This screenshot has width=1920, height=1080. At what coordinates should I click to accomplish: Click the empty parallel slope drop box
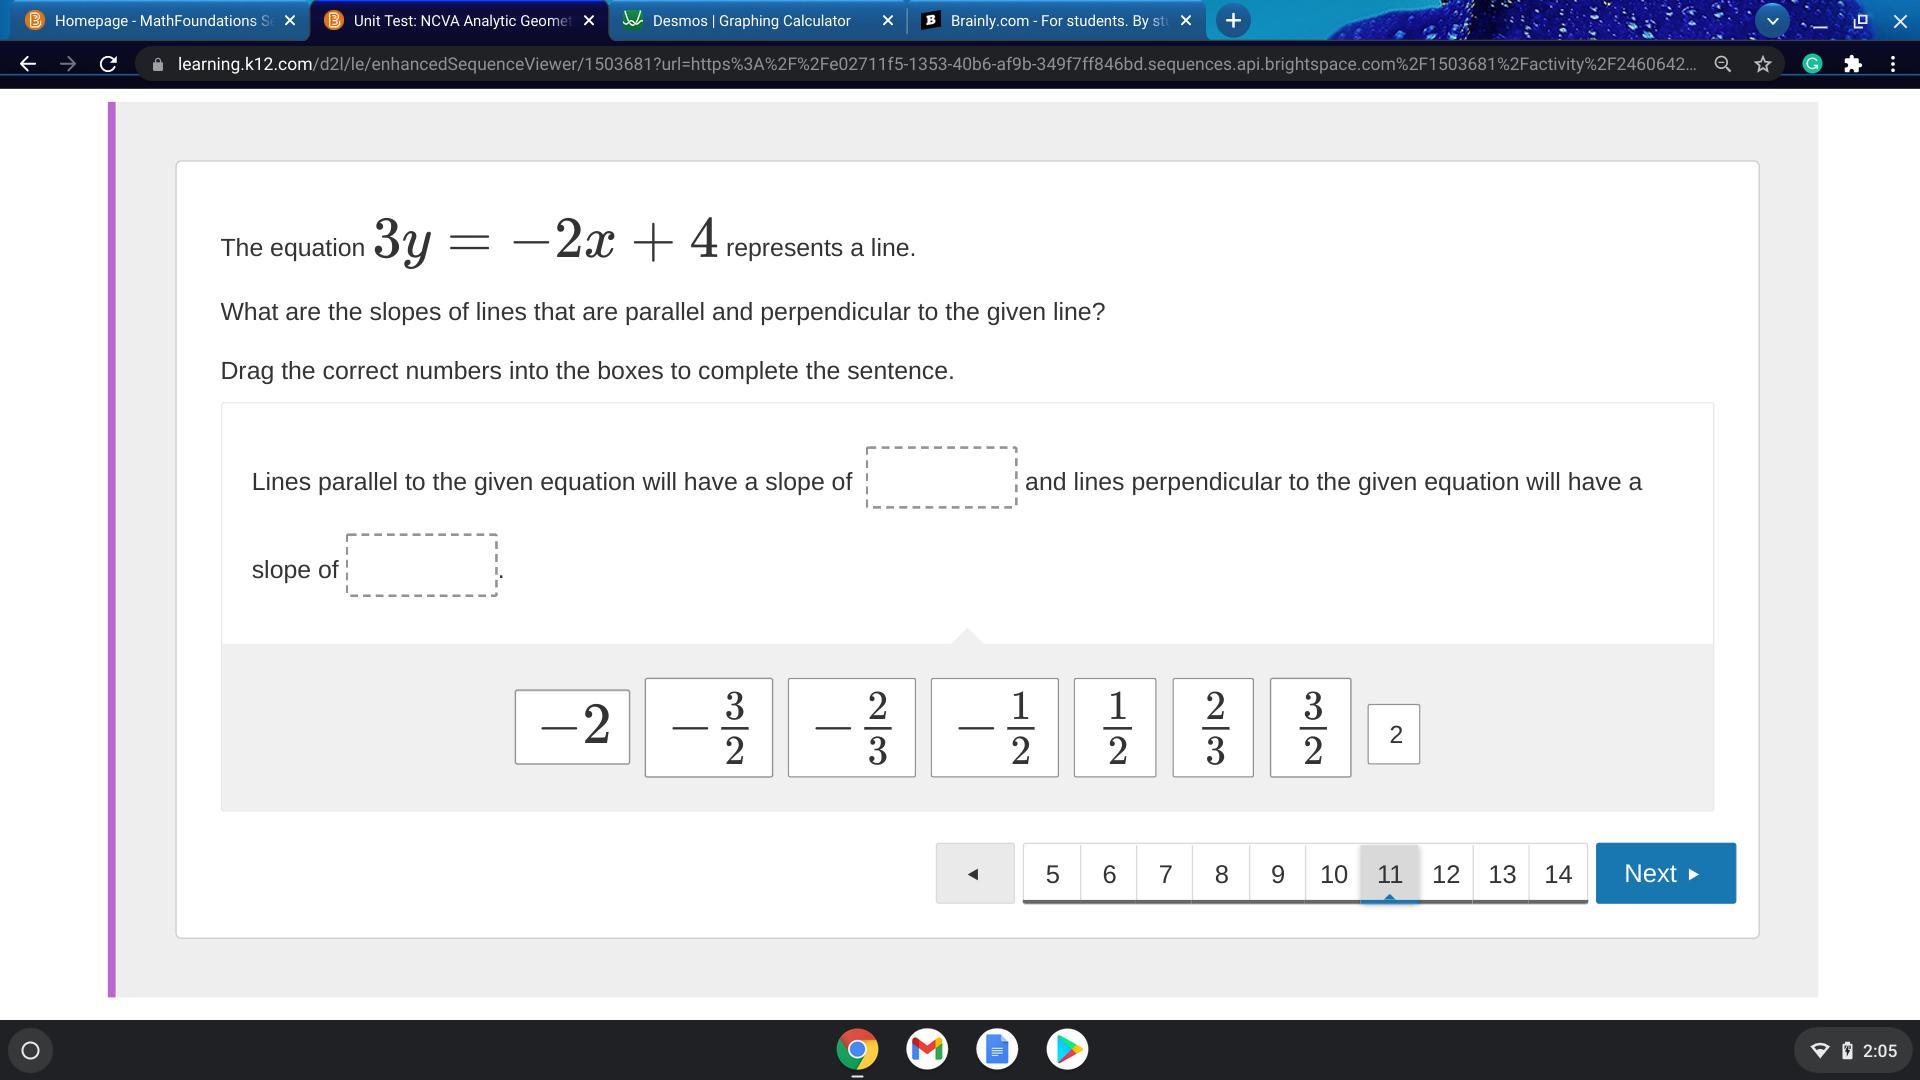941,478
